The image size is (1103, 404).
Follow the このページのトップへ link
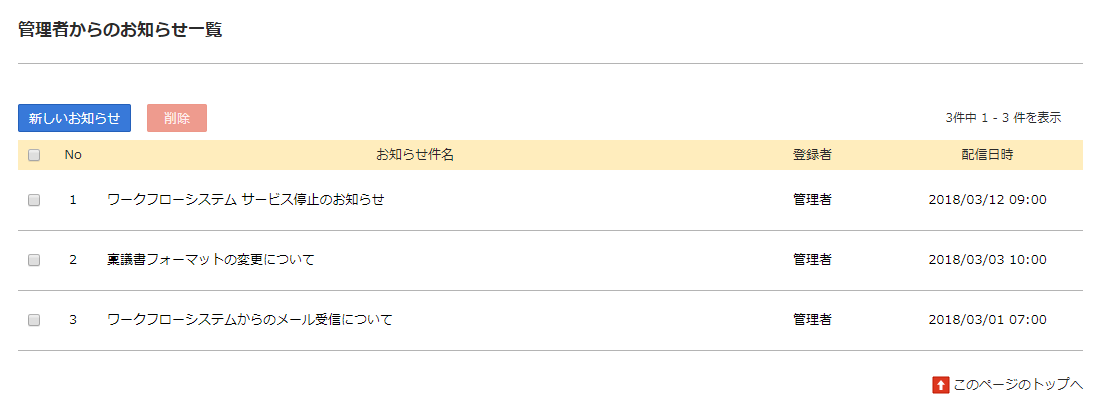[1018, 385]
